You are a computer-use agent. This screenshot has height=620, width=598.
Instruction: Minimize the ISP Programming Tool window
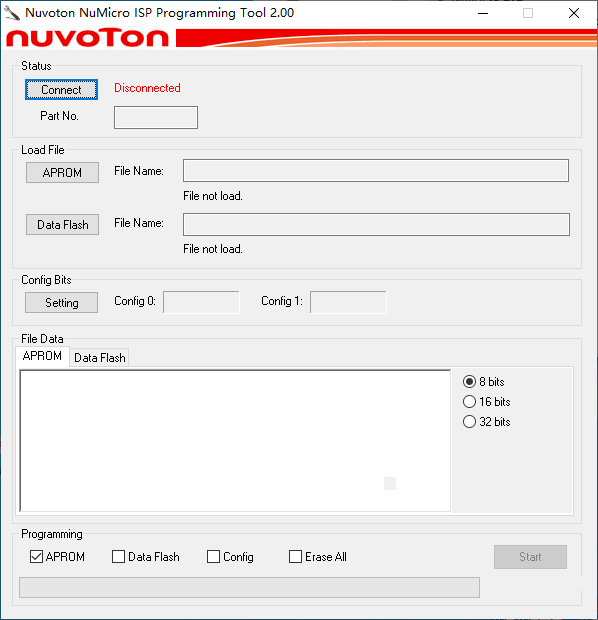click(x=483, y=13)
